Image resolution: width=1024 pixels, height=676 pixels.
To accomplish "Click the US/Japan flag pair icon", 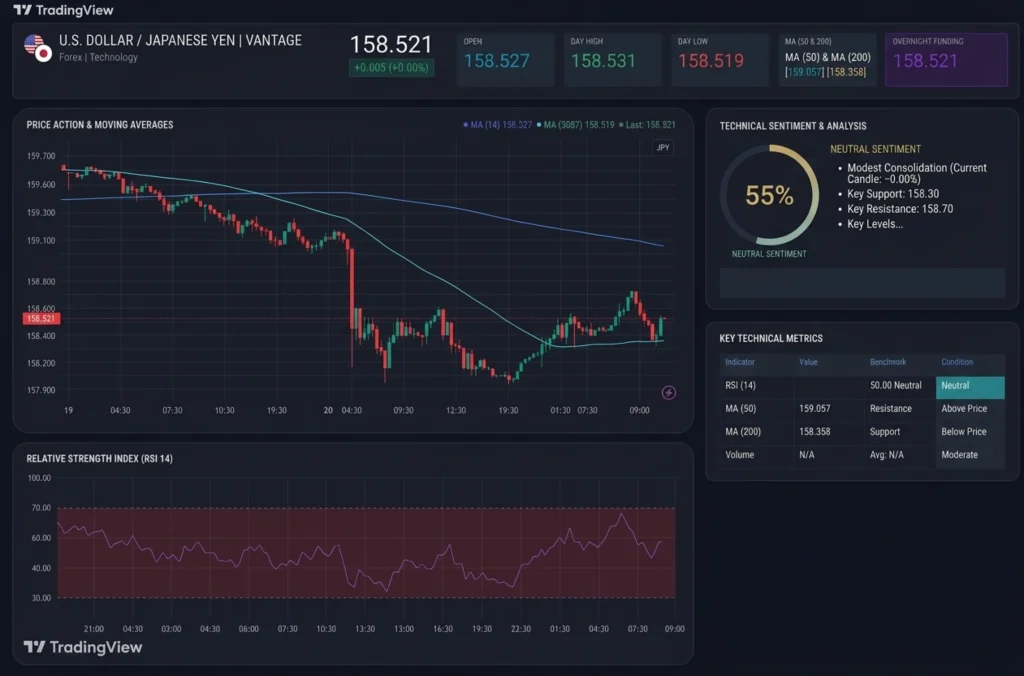I will pos(38,48).
